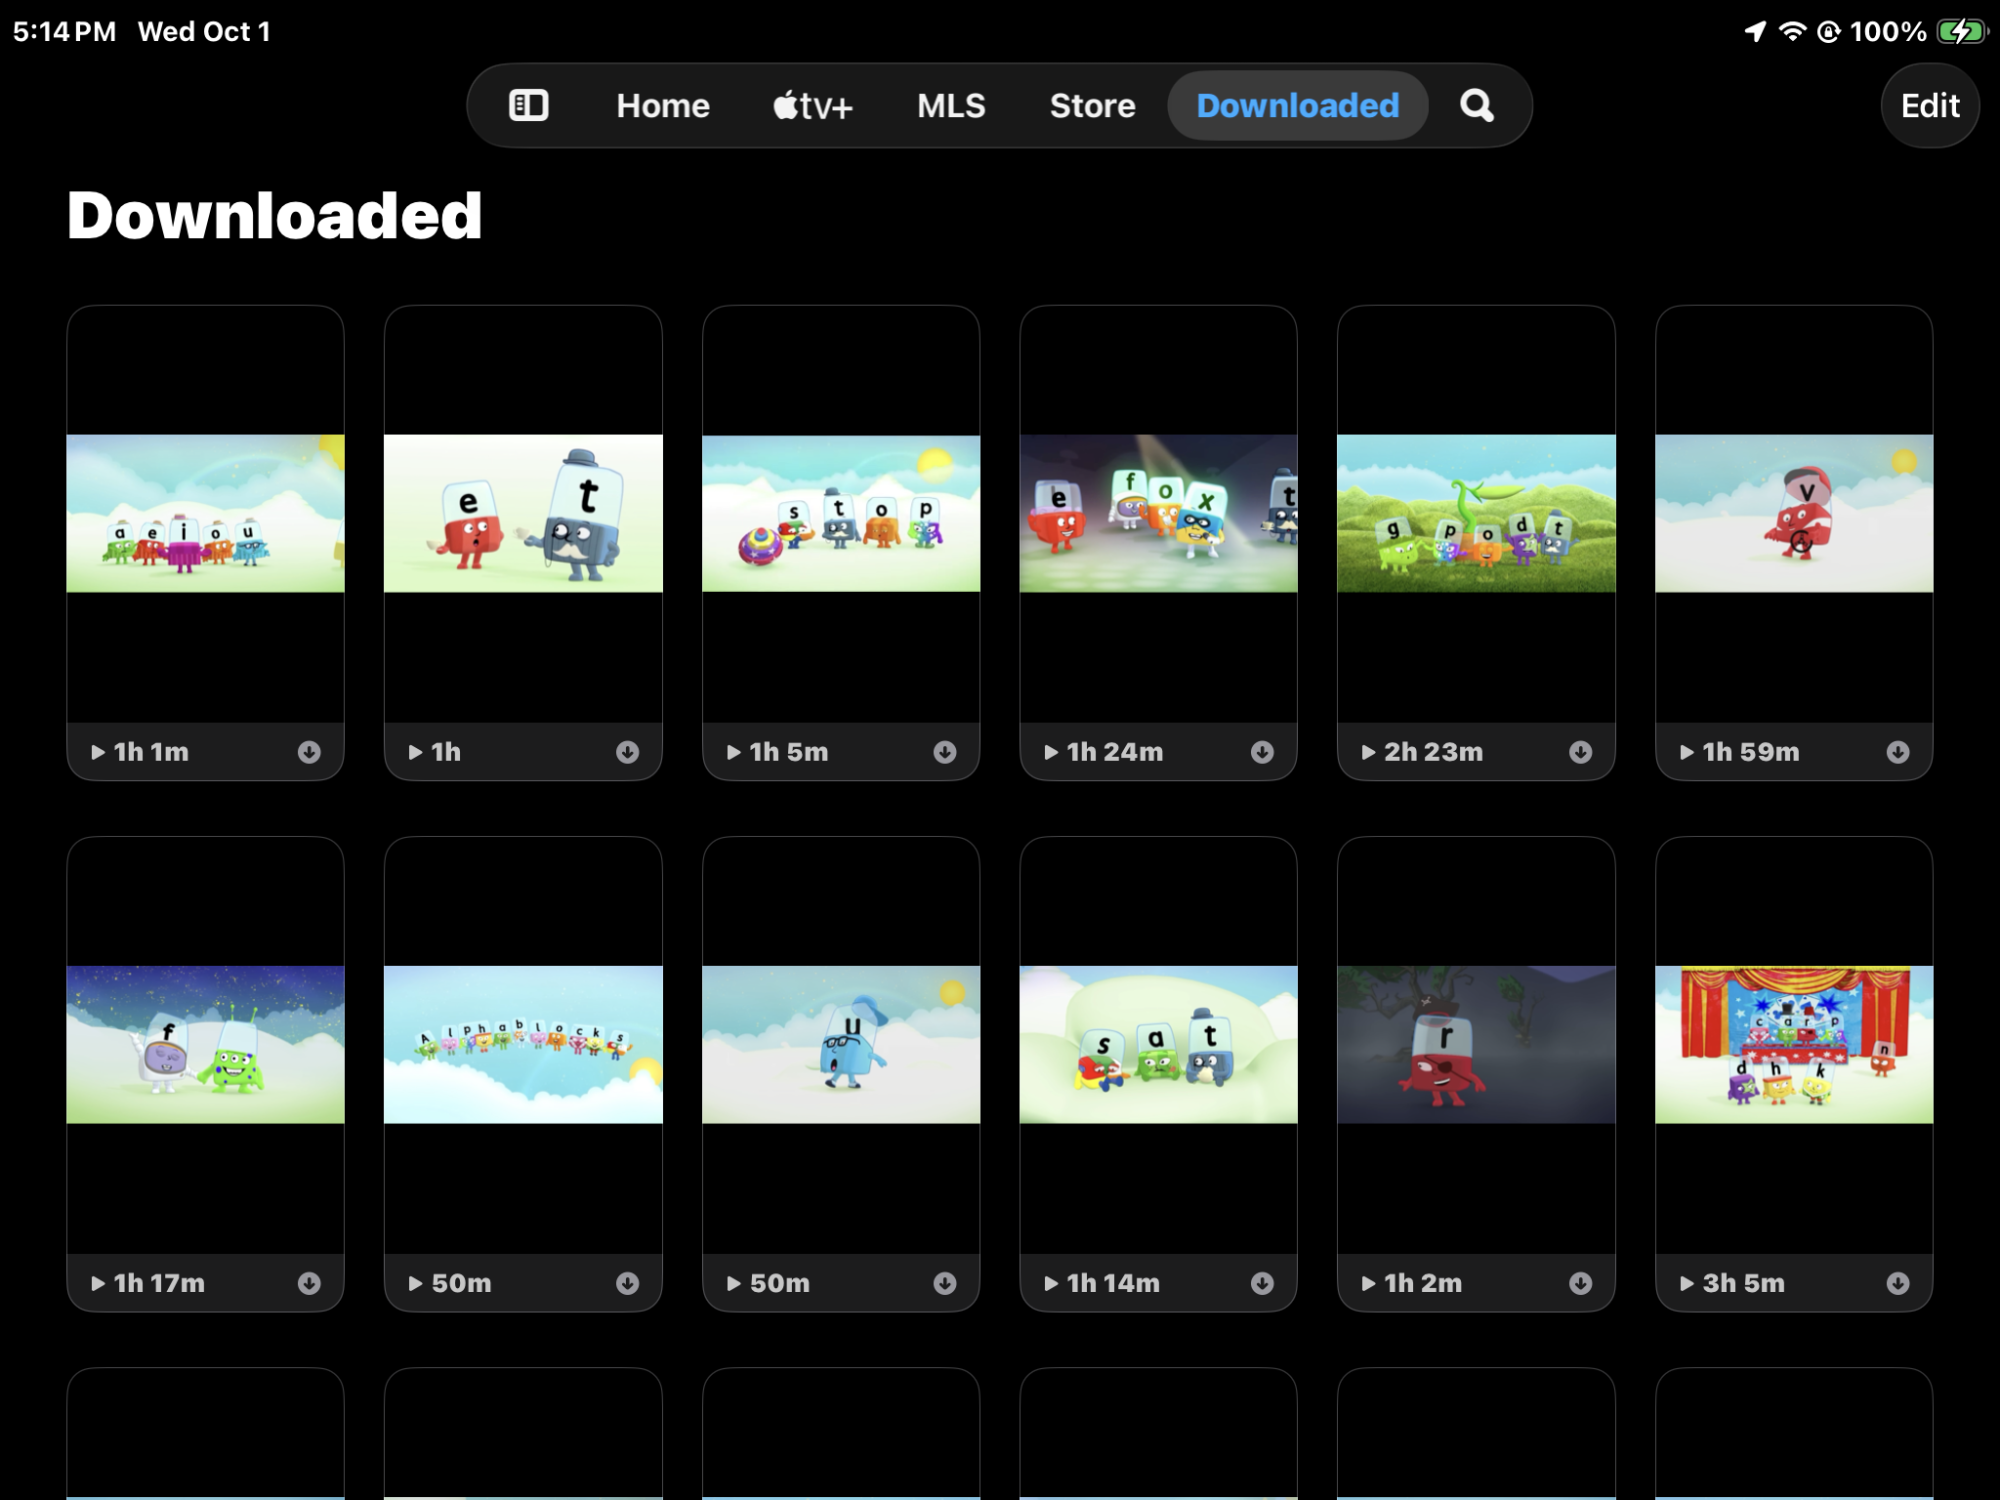Tap download badge on 3h 5m video
Image resolution: width=2000 pixels, height=1500 pixels.
1897,1283
